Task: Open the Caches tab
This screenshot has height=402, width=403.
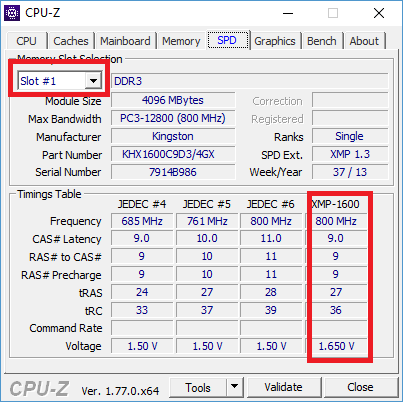Action: (71, 41)
